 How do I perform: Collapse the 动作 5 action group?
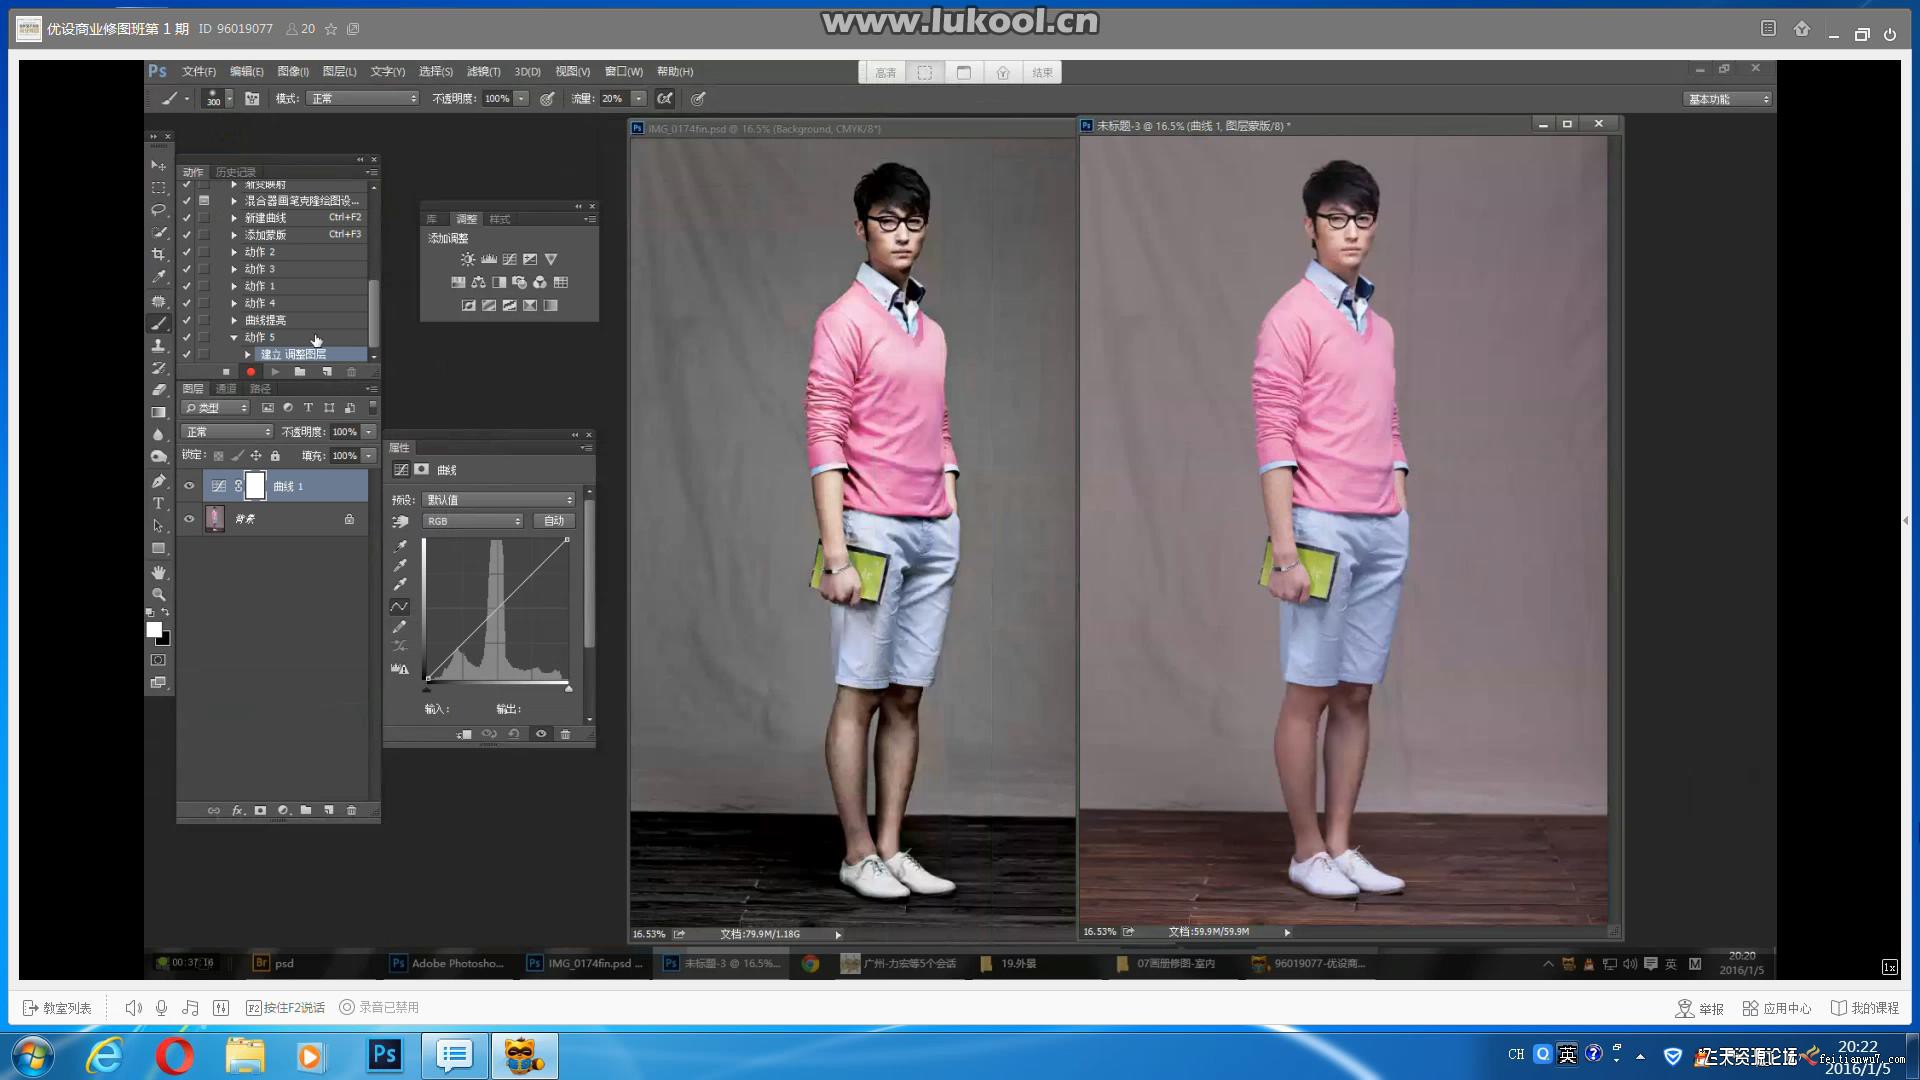234,338
